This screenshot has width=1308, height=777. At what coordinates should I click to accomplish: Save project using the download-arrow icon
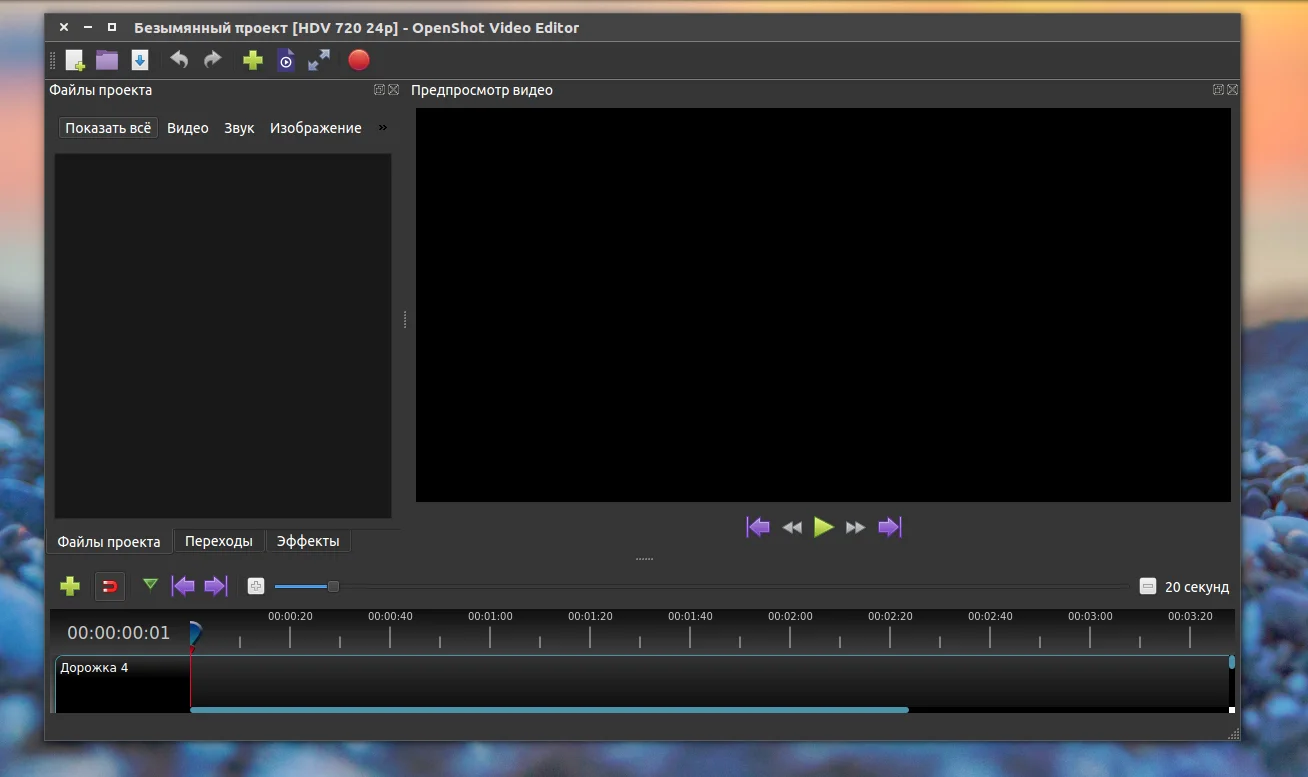click(140, 60)
